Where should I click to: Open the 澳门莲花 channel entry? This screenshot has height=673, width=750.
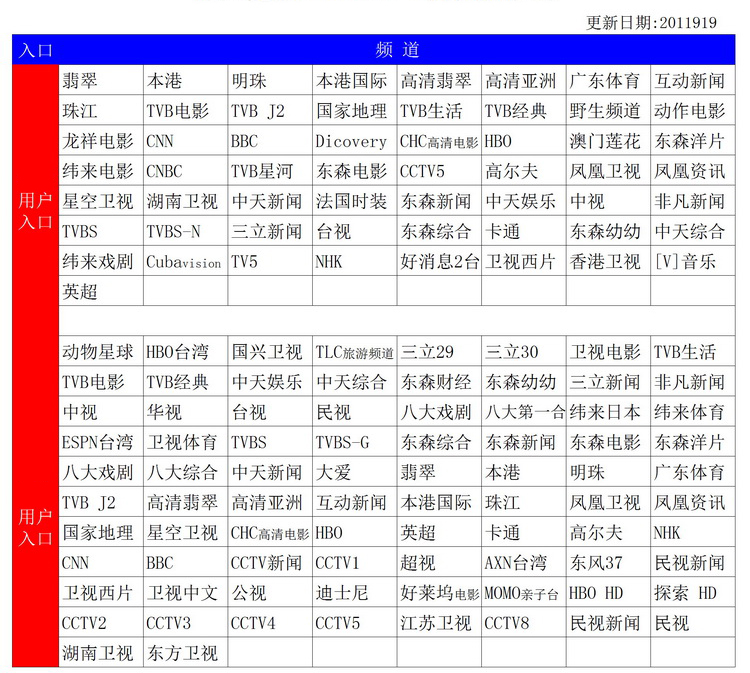[605, 141]
